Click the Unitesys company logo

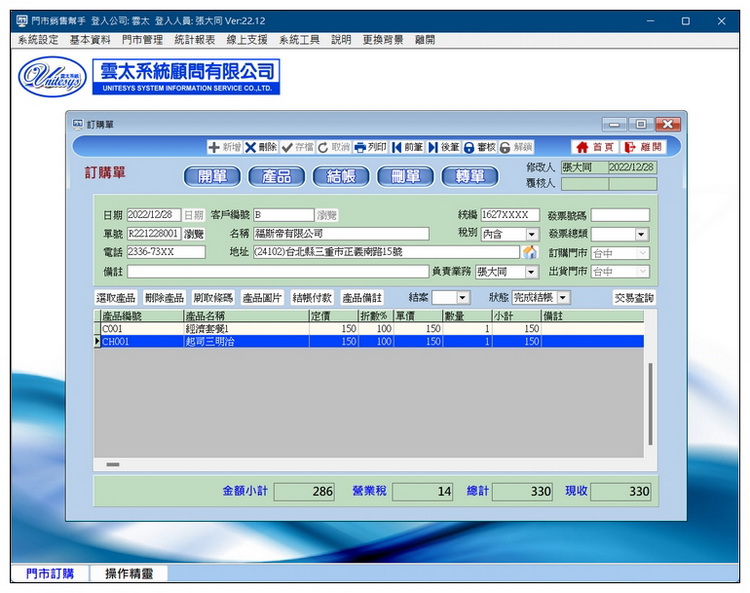tap(52, 77)
